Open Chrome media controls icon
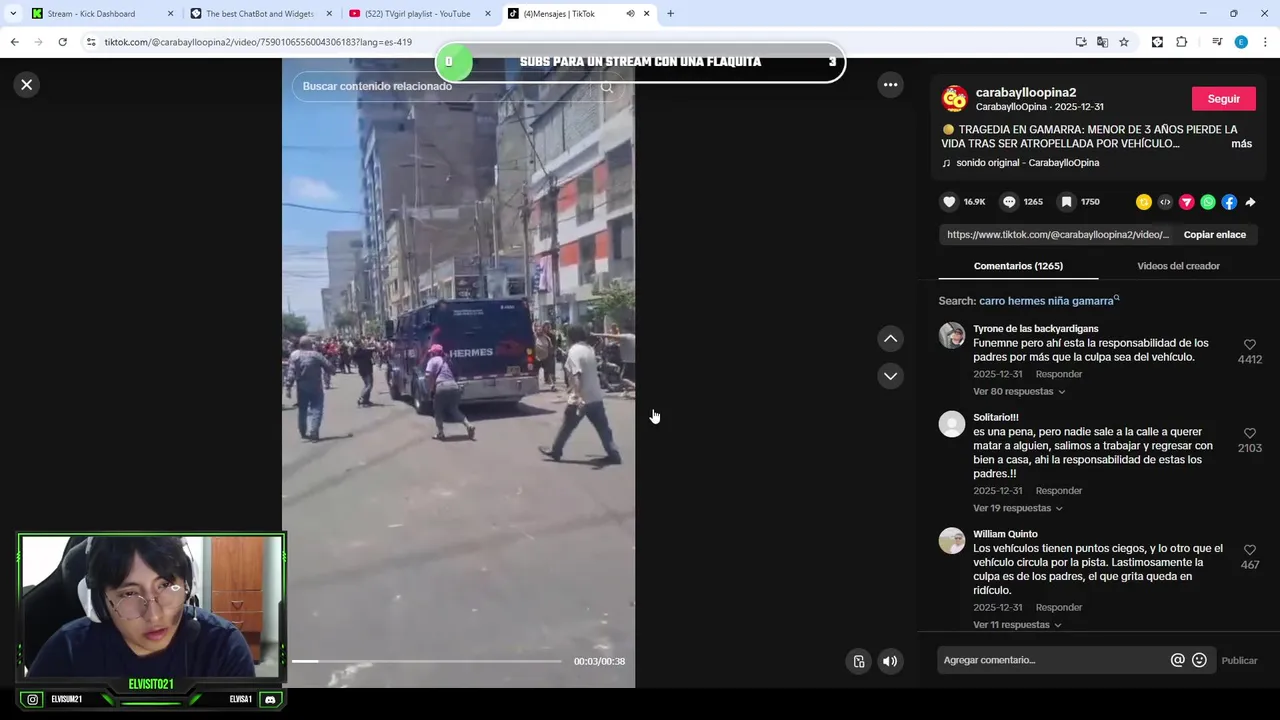1280x720 pixels. [1217, 42]
